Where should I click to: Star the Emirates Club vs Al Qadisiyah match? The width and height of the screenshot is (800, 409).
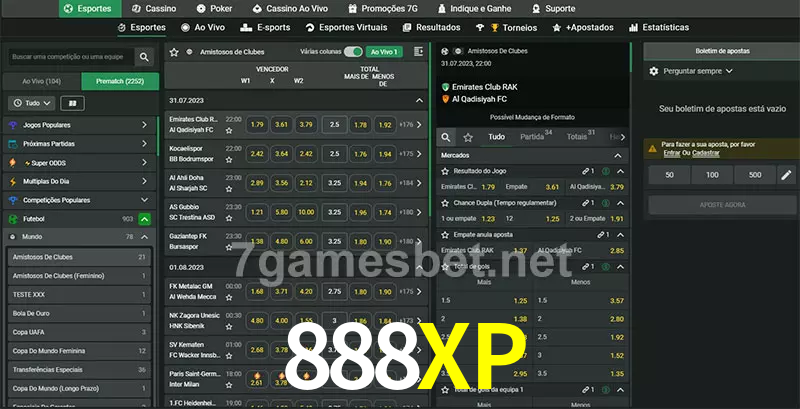(229, 131)
